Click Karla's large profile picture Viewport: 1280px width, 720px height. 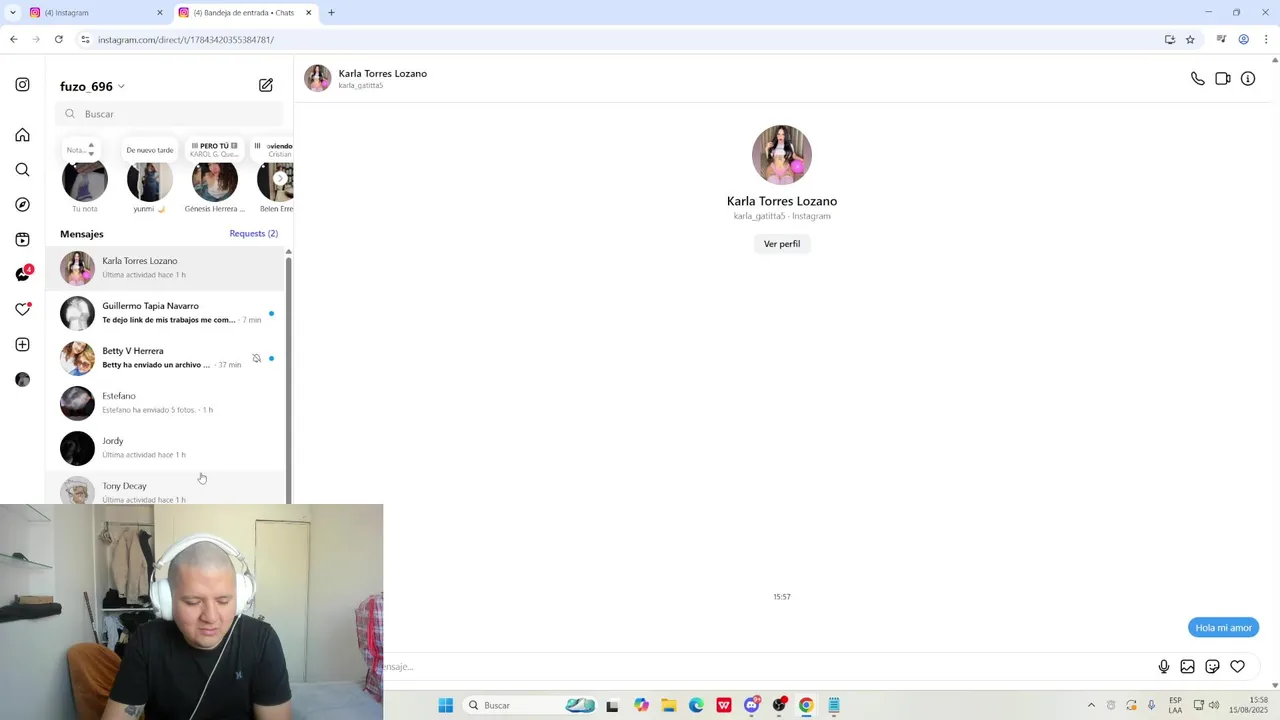(x=782, y=155)
